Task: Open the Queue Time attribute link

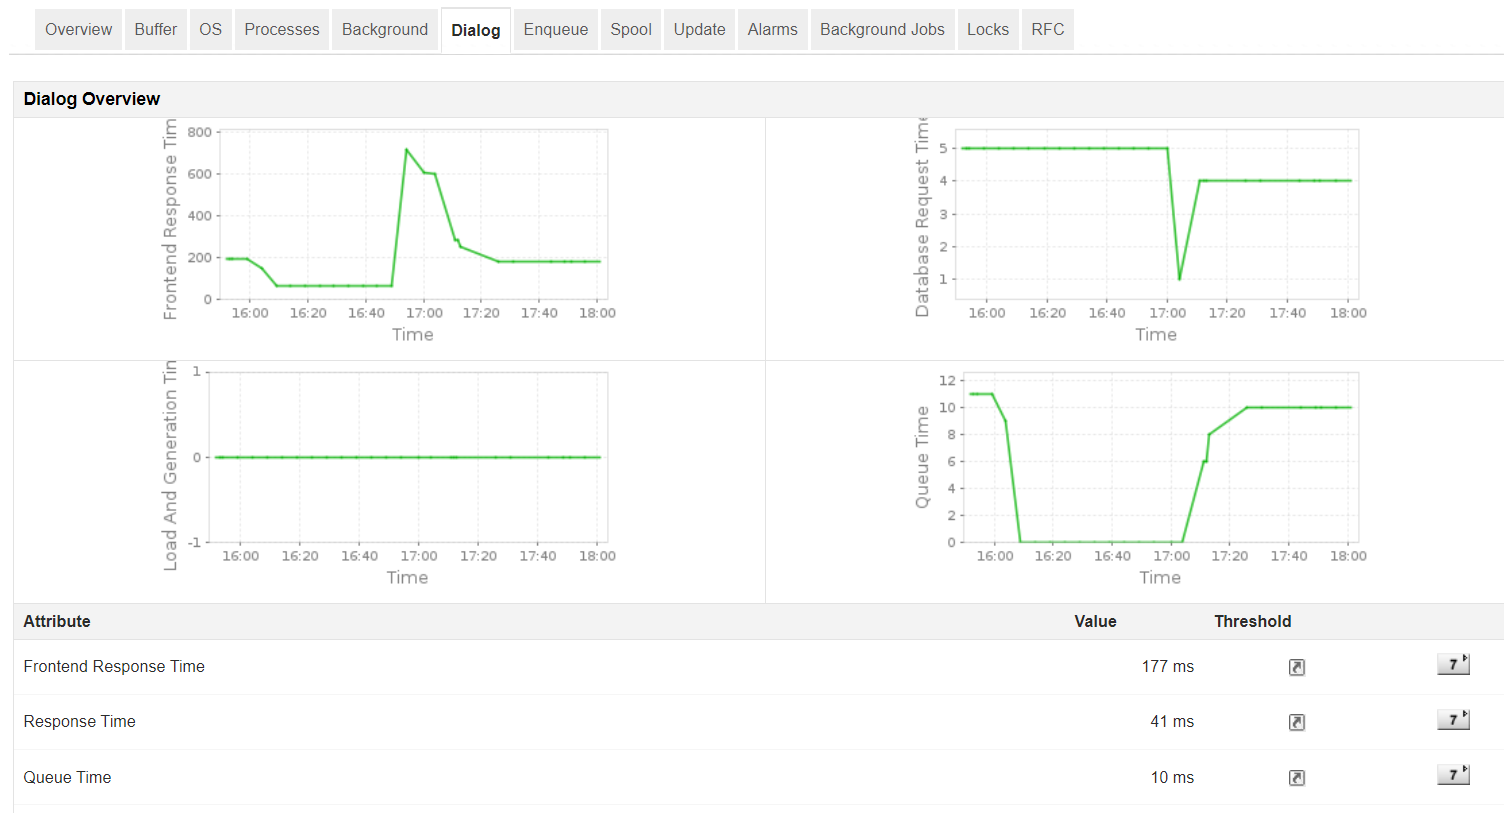Action: pyautogui.click(x=67, y=777)
